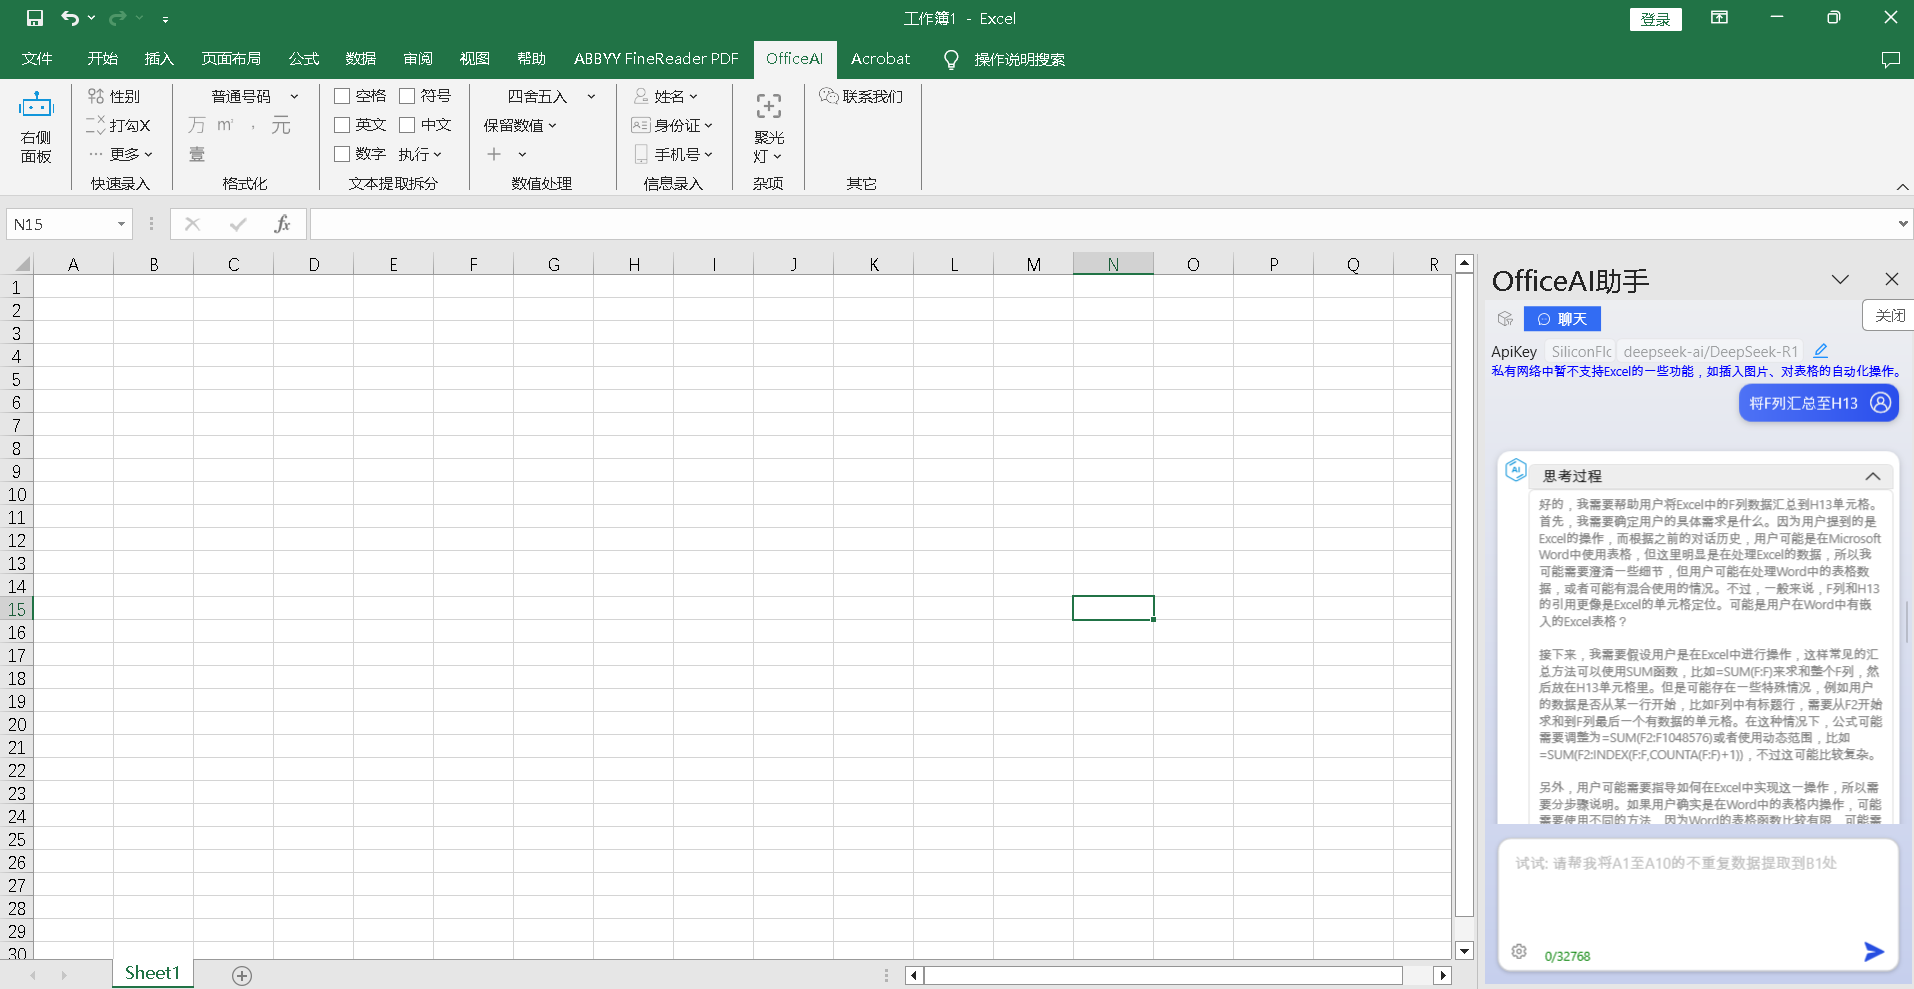1914x989 pixels.
Task: Click the cancel X in the formula bar
Action: (x=193, y=224)
